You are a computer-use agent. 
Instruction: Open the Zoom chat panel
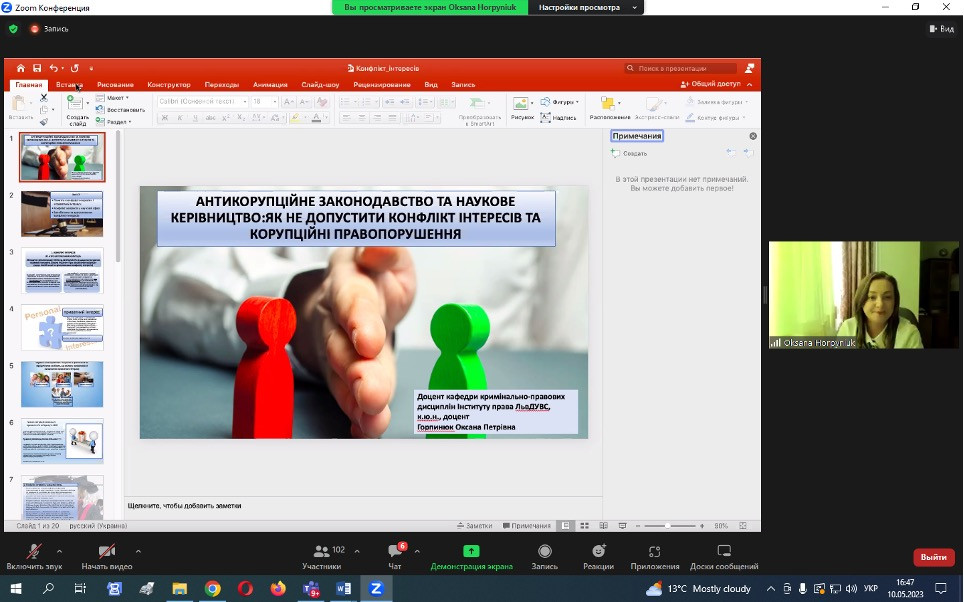click(395, 552)
